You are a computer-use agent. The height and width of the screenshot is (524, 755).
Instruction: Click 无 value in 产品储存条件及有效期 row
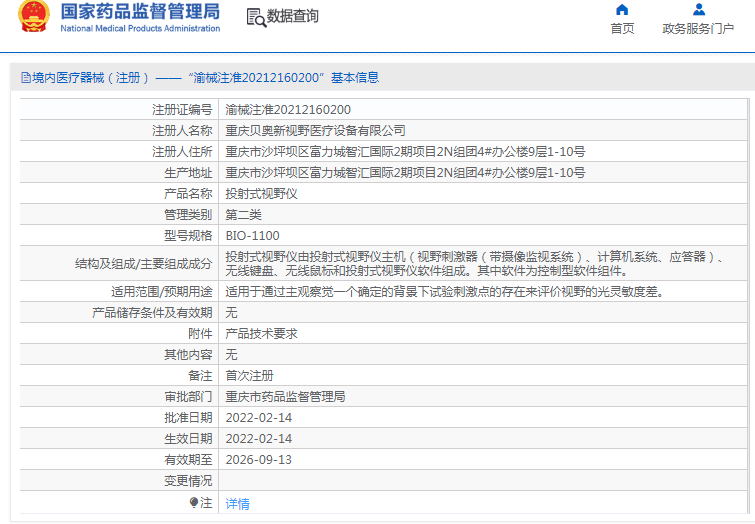click(232, 313)
